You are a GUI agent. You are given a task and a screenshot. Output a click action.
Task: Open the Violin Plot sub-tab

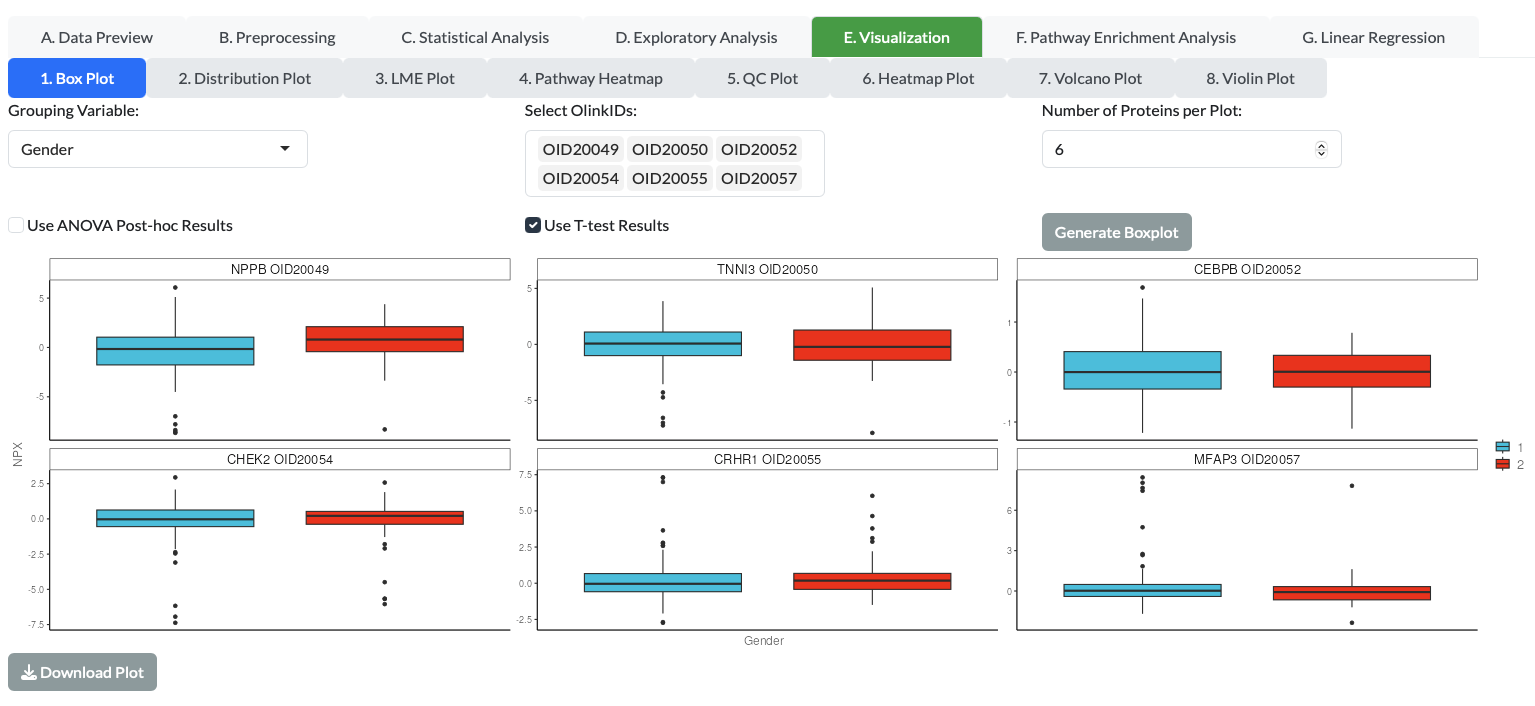click(x=1251, y=78)
